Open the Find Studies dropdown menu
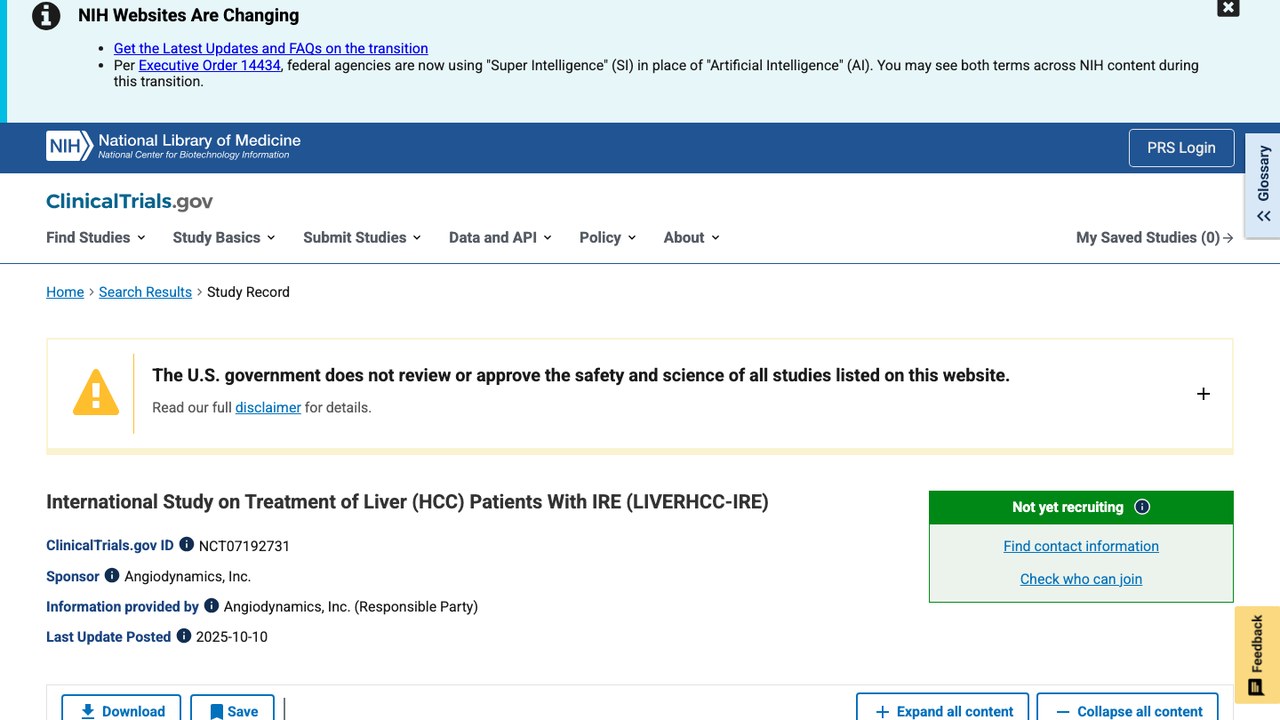This screenshot has height=720, width=1280. [x=96, y=237]
